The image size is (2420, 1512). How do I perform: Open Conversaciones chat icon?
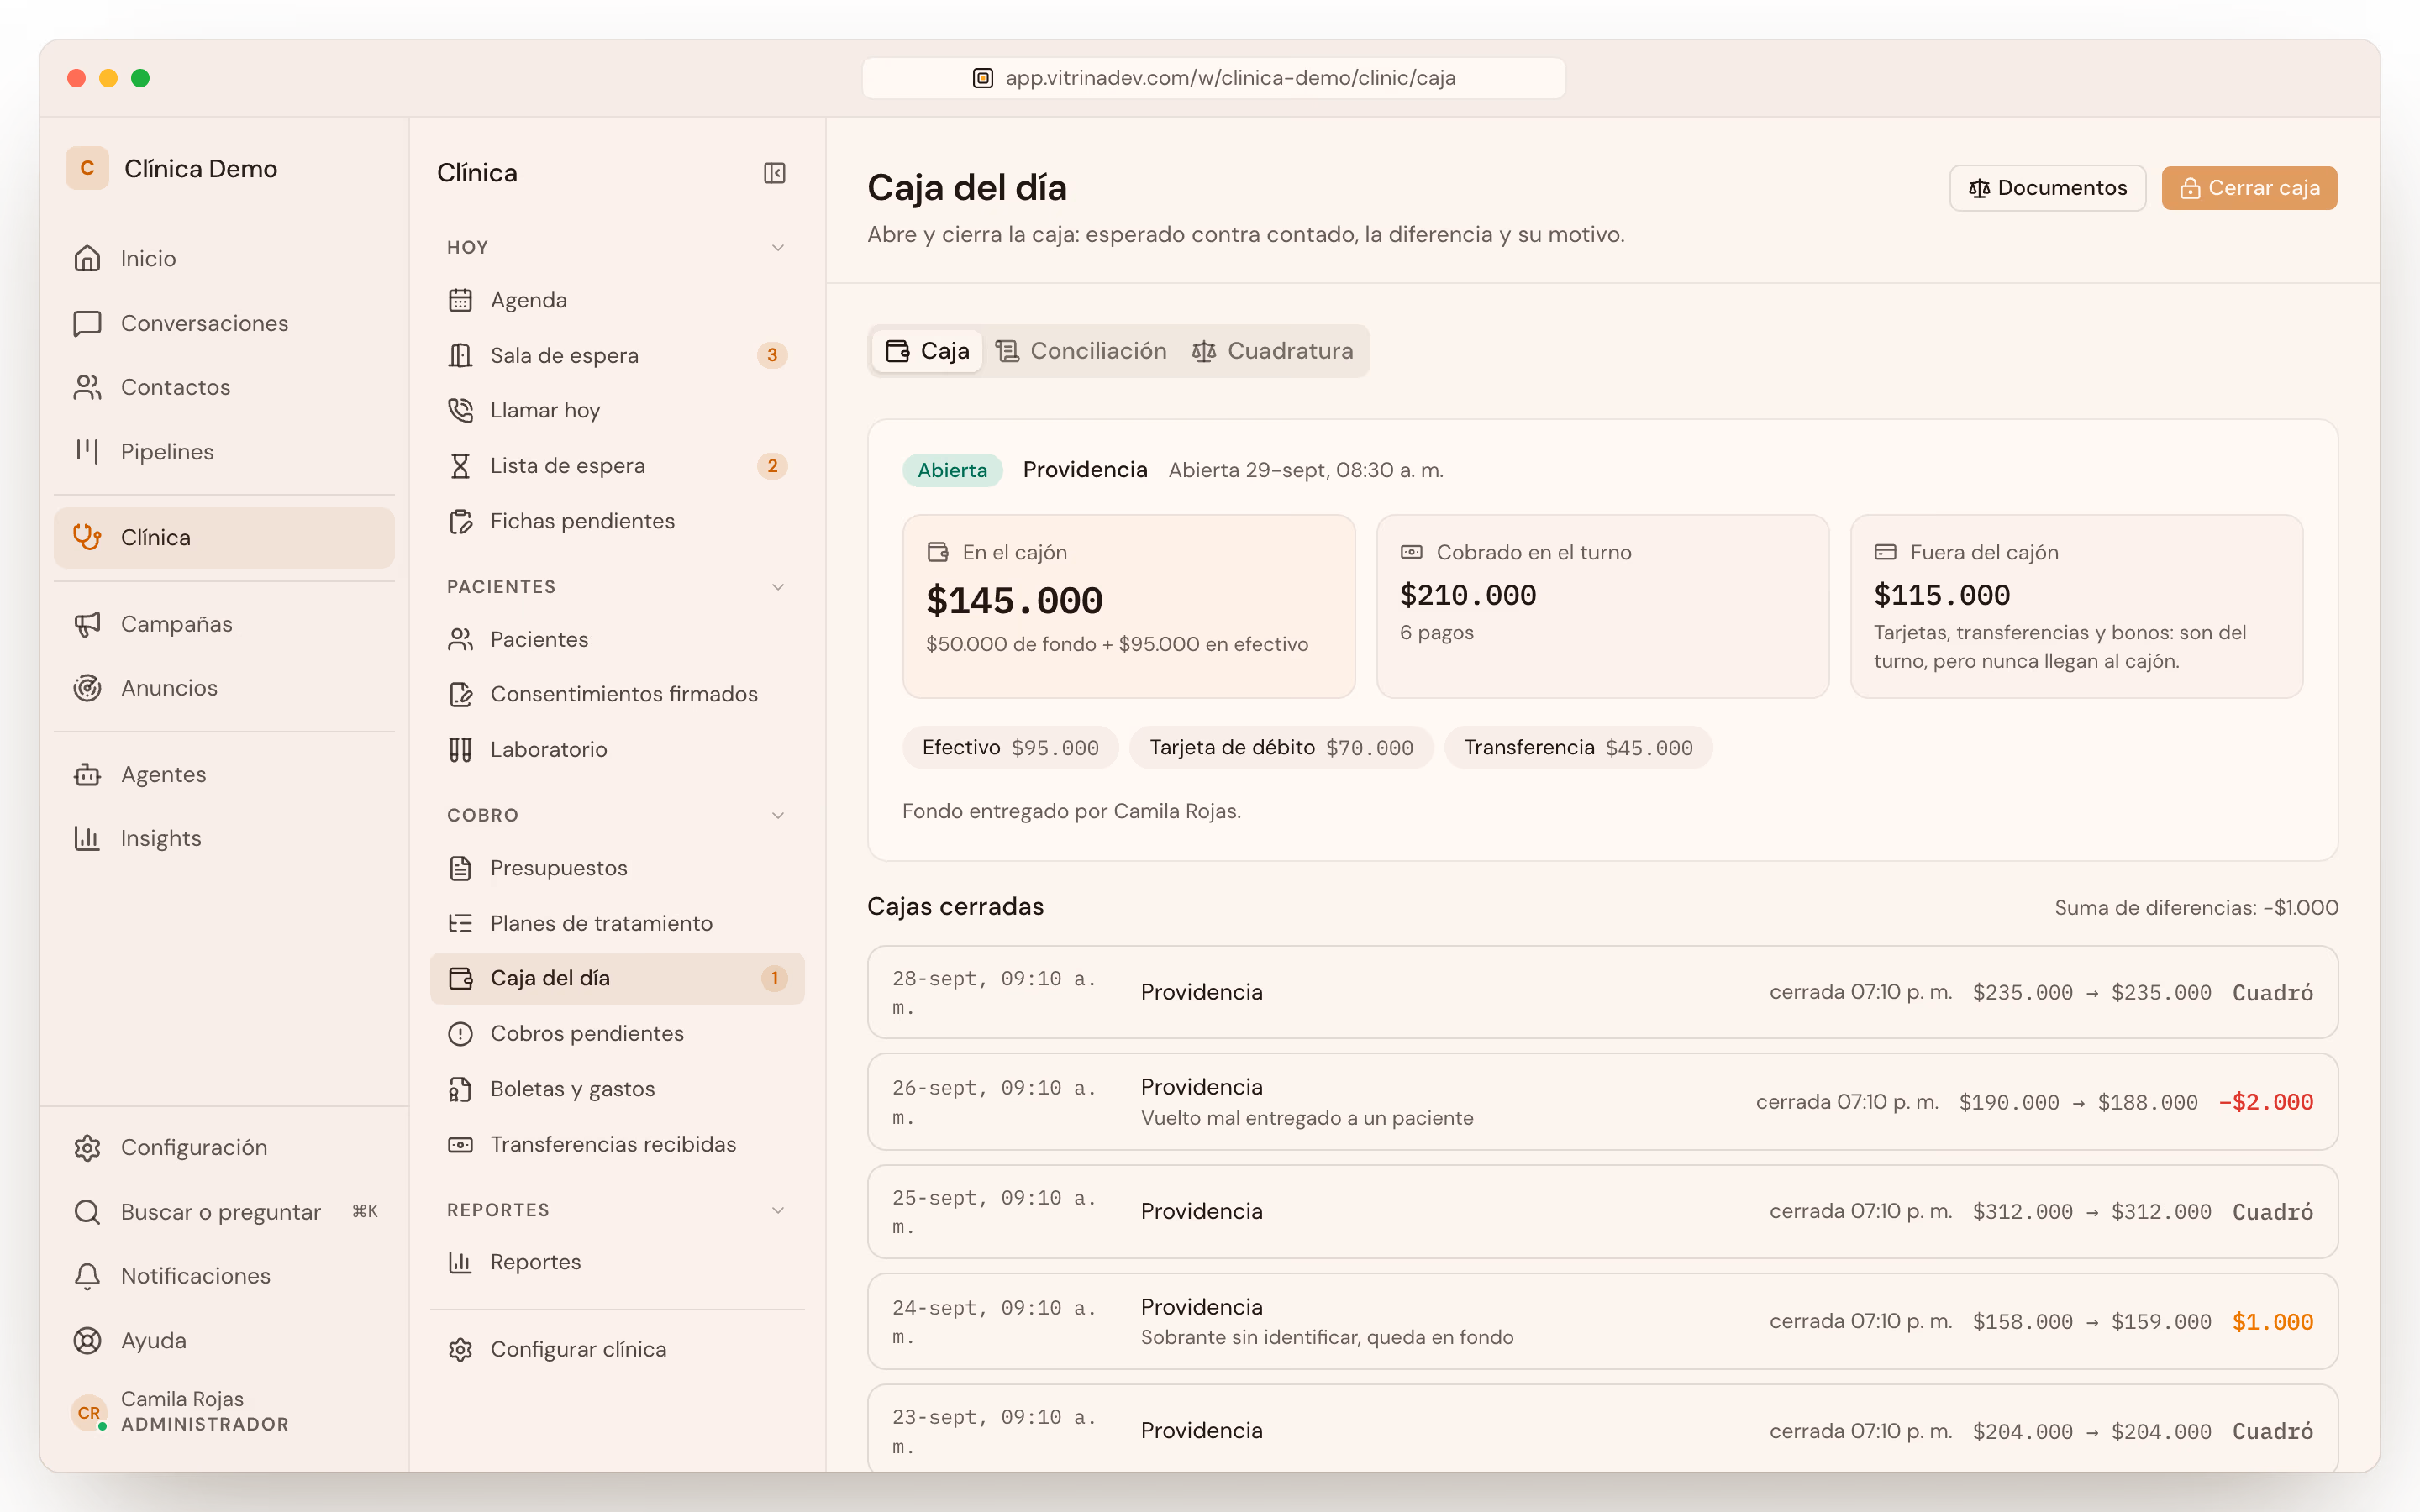(x=87, y=323)
